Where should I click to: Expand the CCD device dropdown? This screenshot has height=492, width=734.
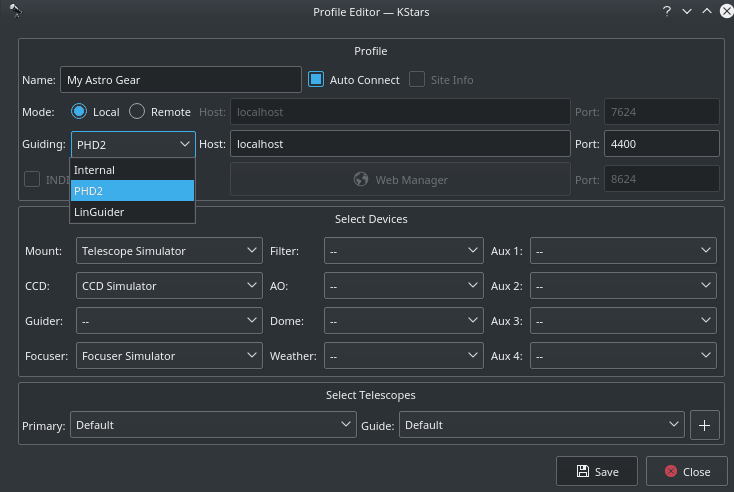(x=169, y=286)
